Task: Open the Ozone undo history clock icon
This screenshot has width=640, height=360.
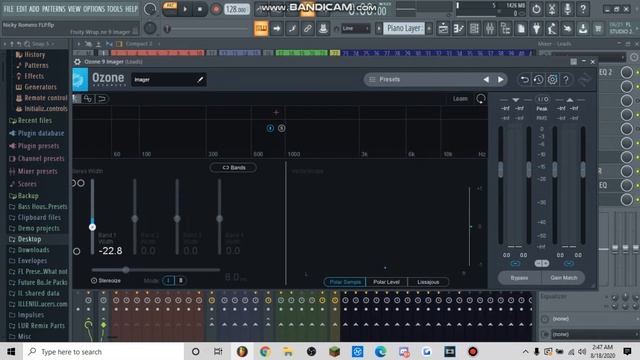Action: pyautogui.click(x=538, y=80)
